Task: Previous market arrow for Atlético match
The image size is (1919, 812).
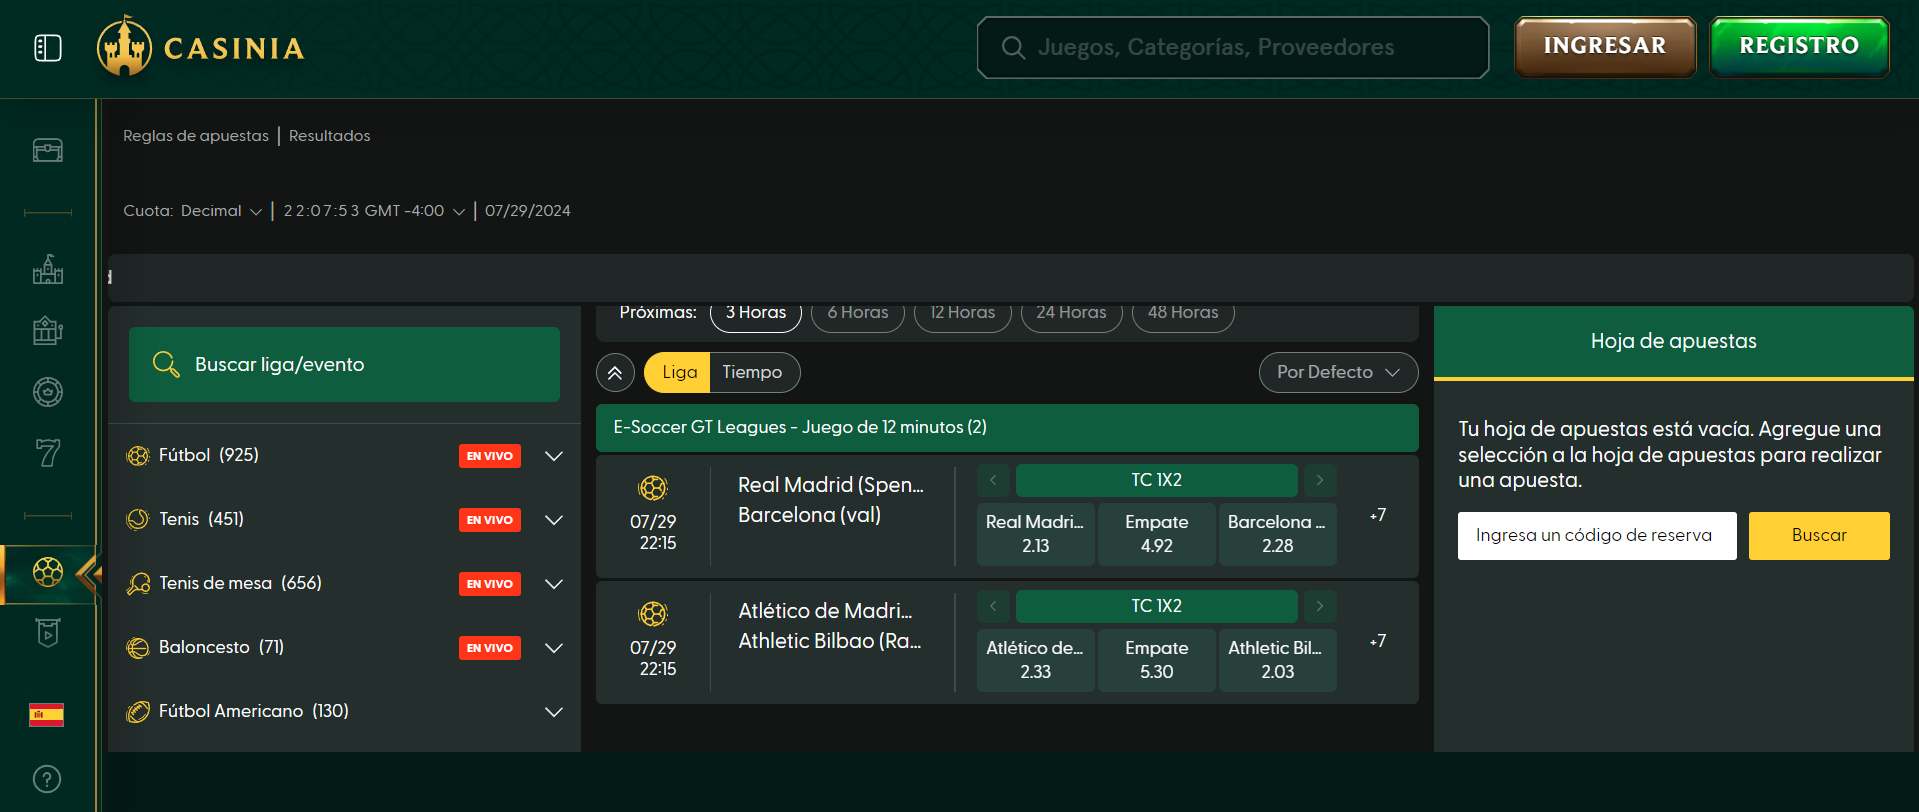Action: tap(993, 606)
